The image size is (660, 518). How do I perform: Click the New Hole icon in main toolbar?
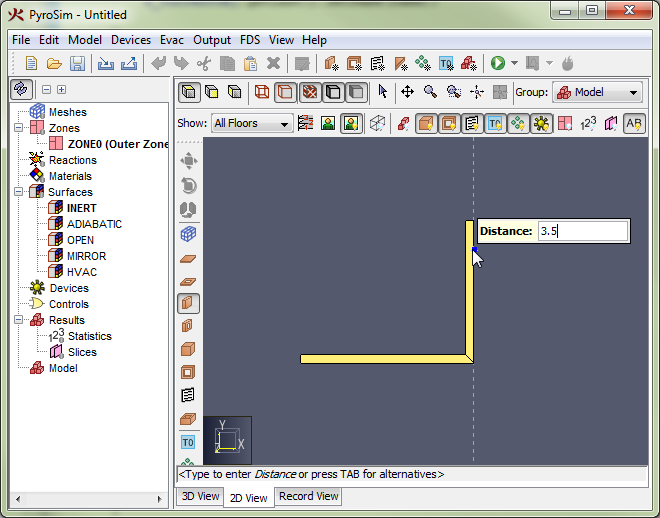coord(354,64)
